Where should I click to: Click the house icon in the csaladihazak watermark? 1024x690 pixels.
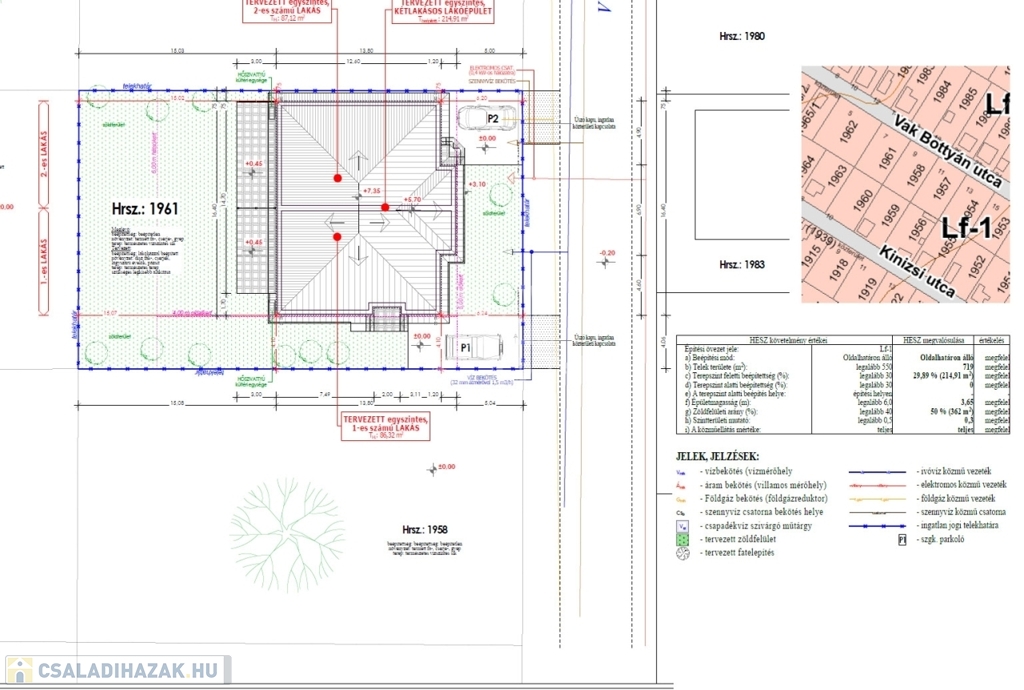tap(19, 670)
